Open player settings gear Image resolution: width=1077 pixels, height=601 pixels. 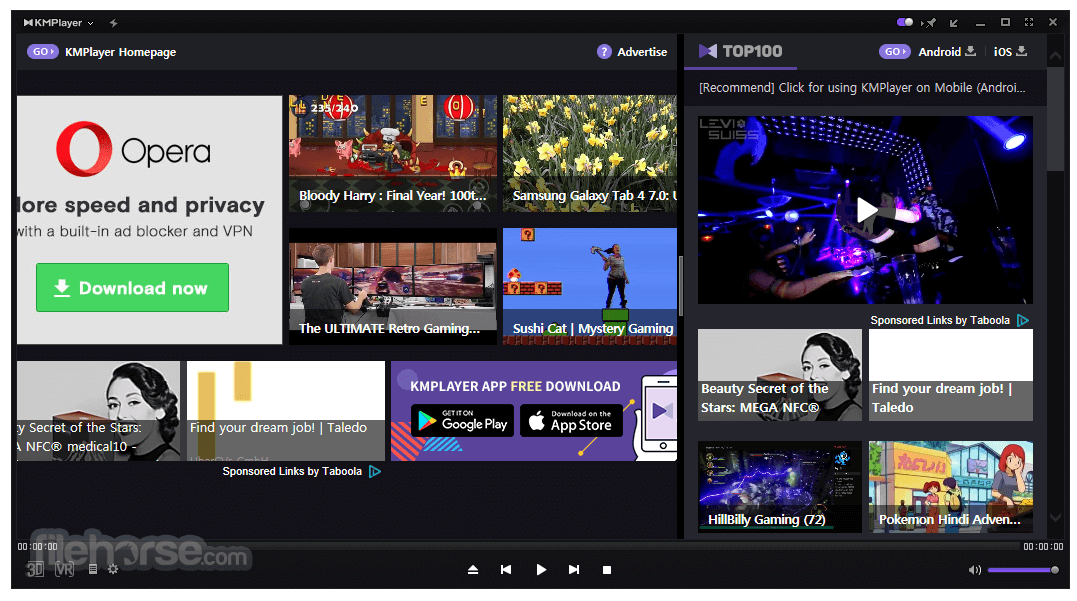point(113,569)
